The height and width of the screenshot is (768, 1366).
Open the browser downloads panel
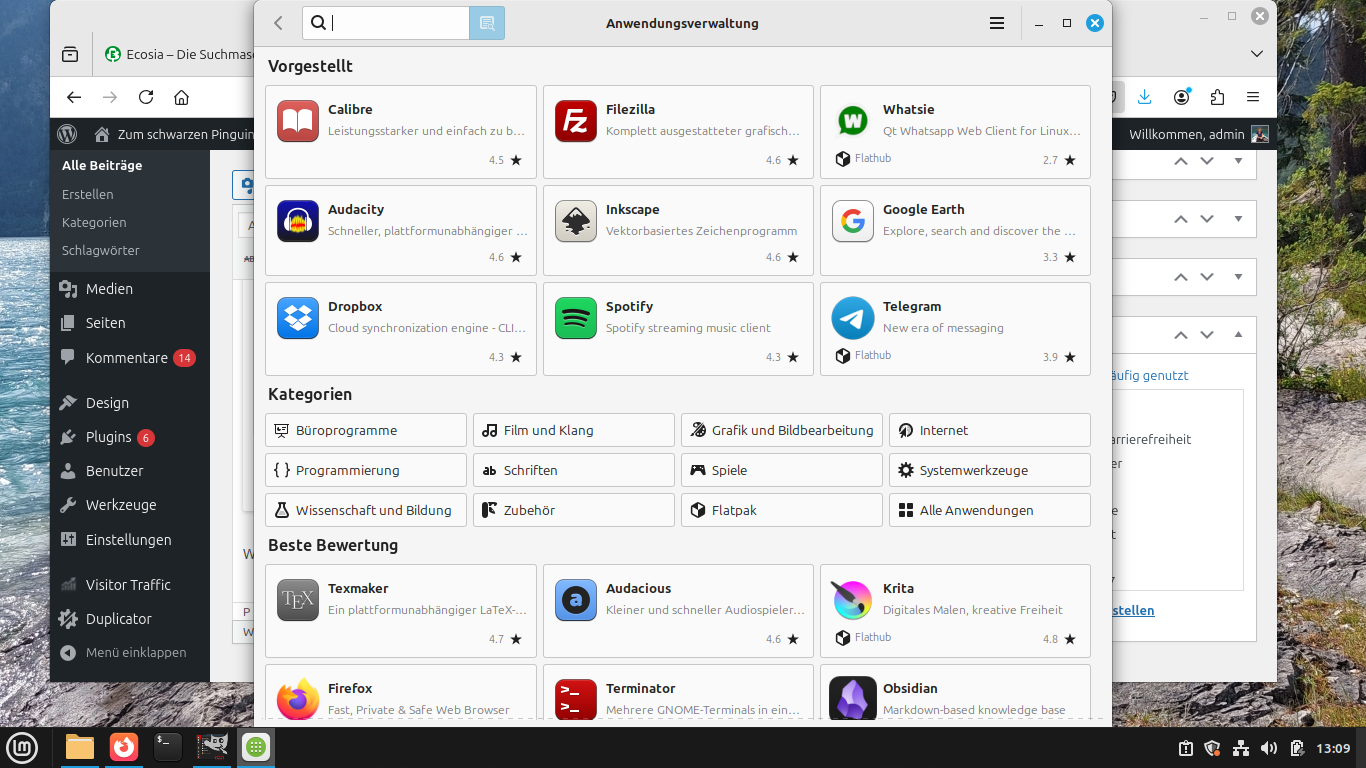1145,97
